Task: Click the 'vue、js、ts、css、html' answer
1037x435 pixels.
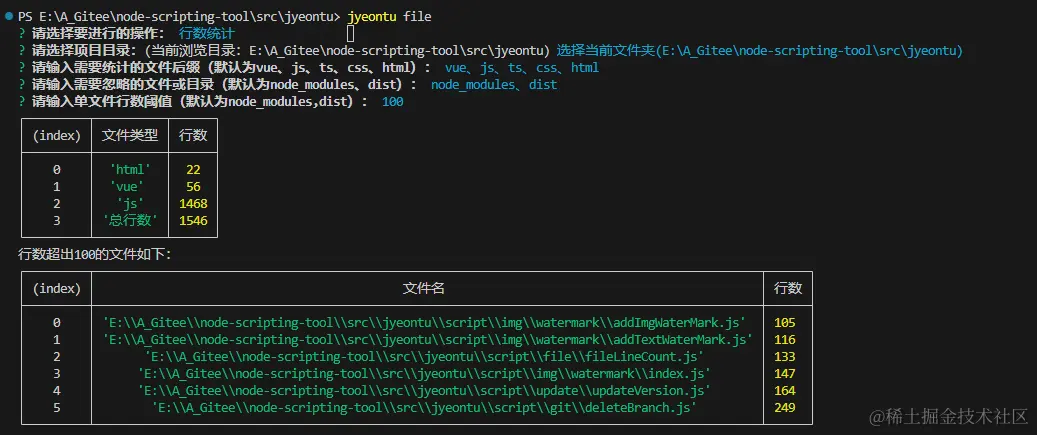Action: pyautogui.click(x=522, y=67)
